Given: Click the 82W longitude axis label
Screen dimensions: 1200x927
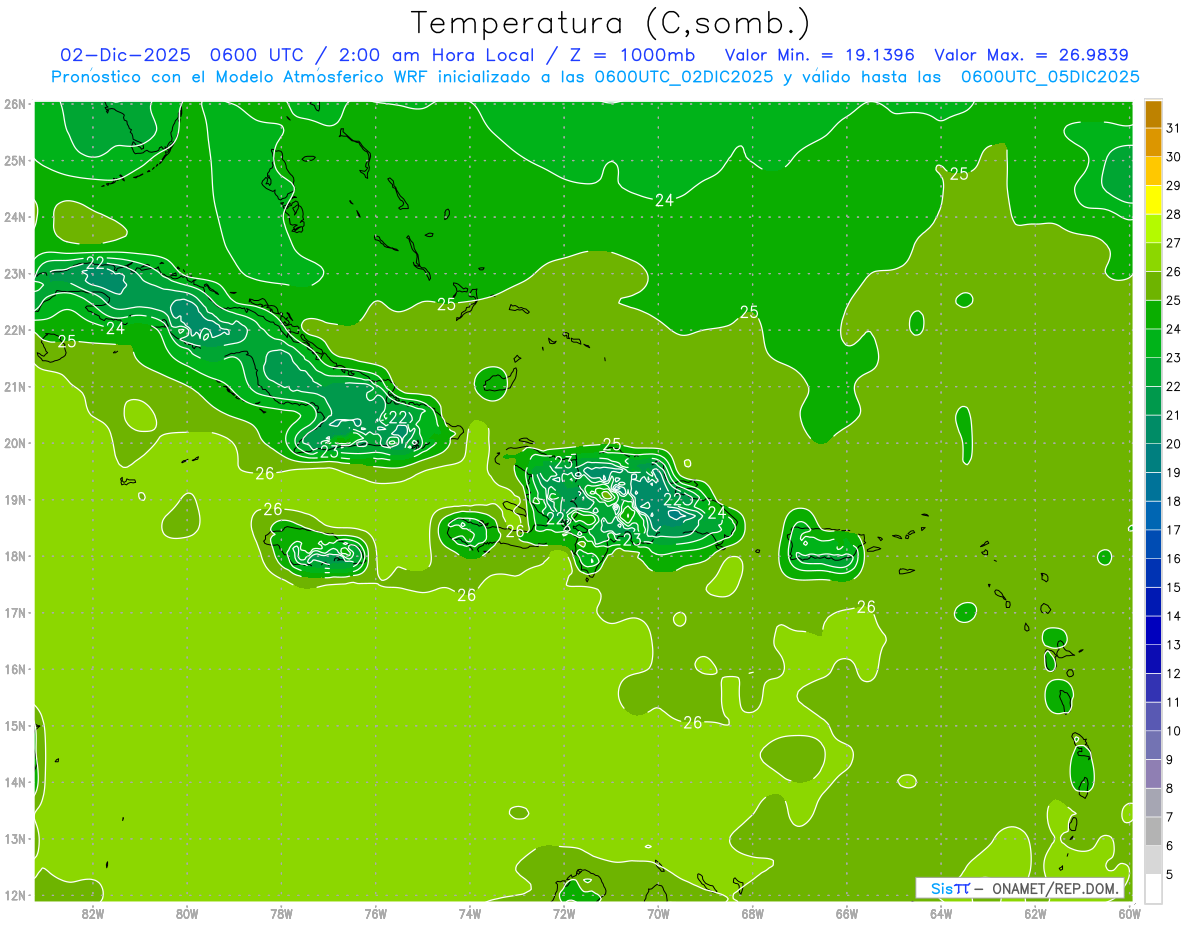Looking at the screenshot, I should (x=93, y=913).
